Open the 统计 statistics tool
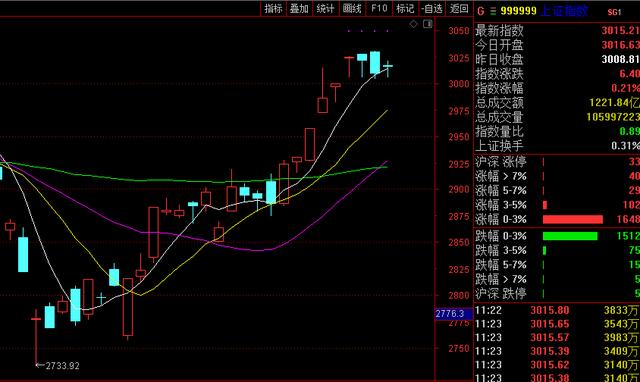Viewport: 640px width, 382px height. click(x=325, y=9)
